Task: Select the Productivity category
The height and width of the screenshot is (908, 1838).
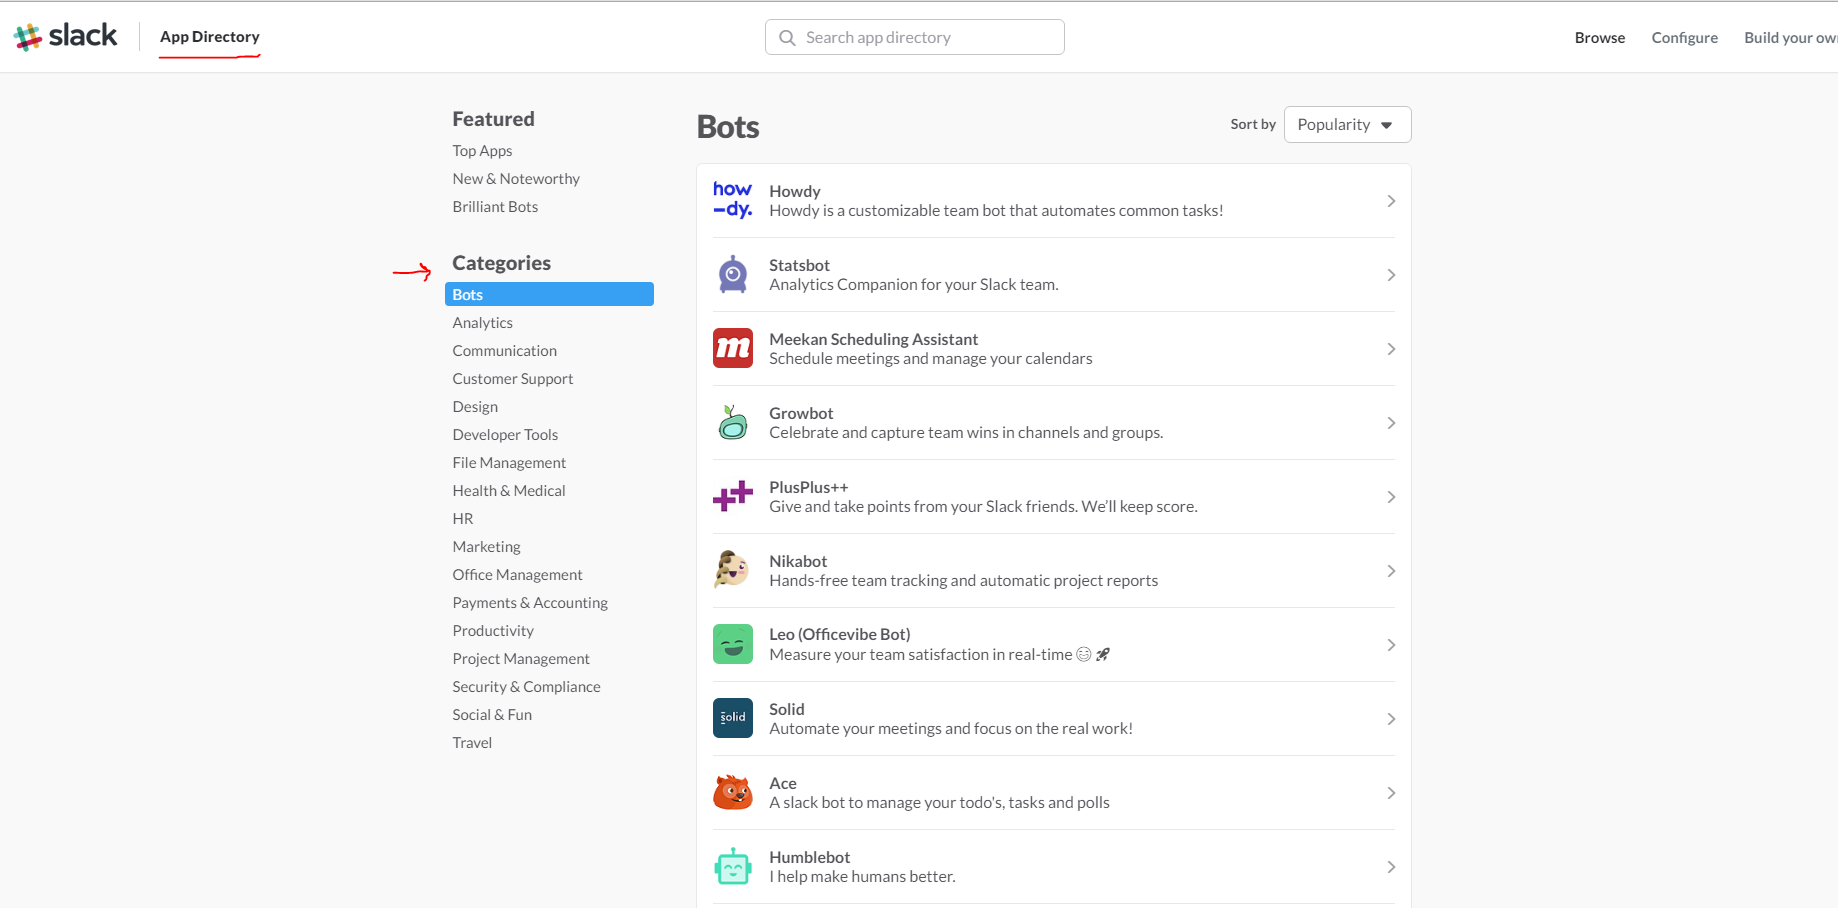Action: (493, 631)
